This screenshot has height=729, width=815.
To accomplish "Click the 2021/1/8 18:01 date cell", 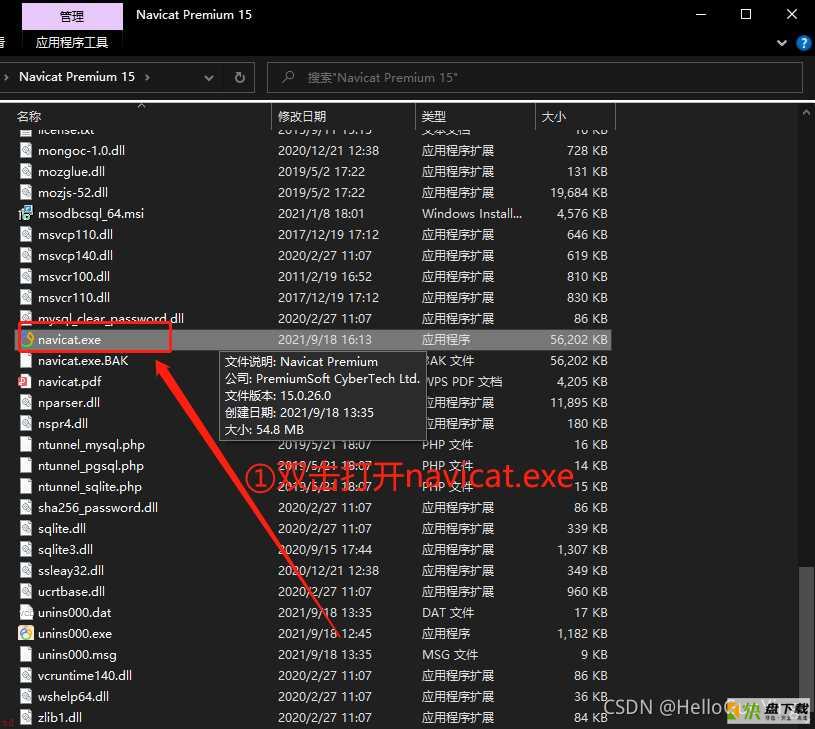I will coord(321,214).
